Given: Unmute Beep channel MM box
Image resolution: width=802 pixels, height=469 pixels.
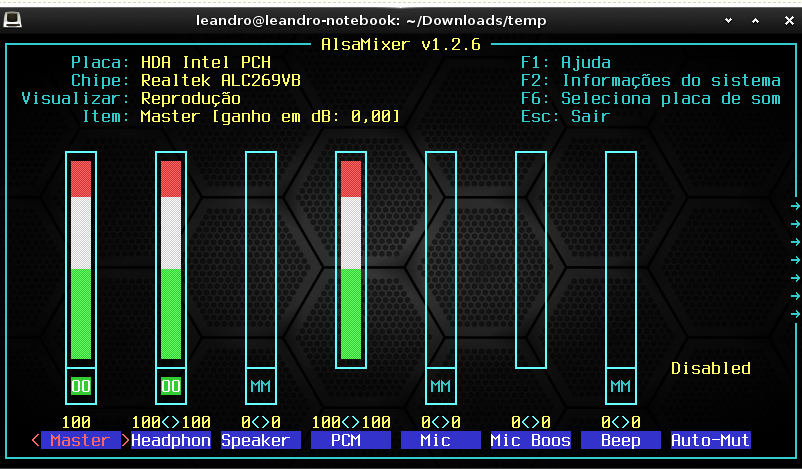Looking at the screenshot, I should [x=621, y=386].
